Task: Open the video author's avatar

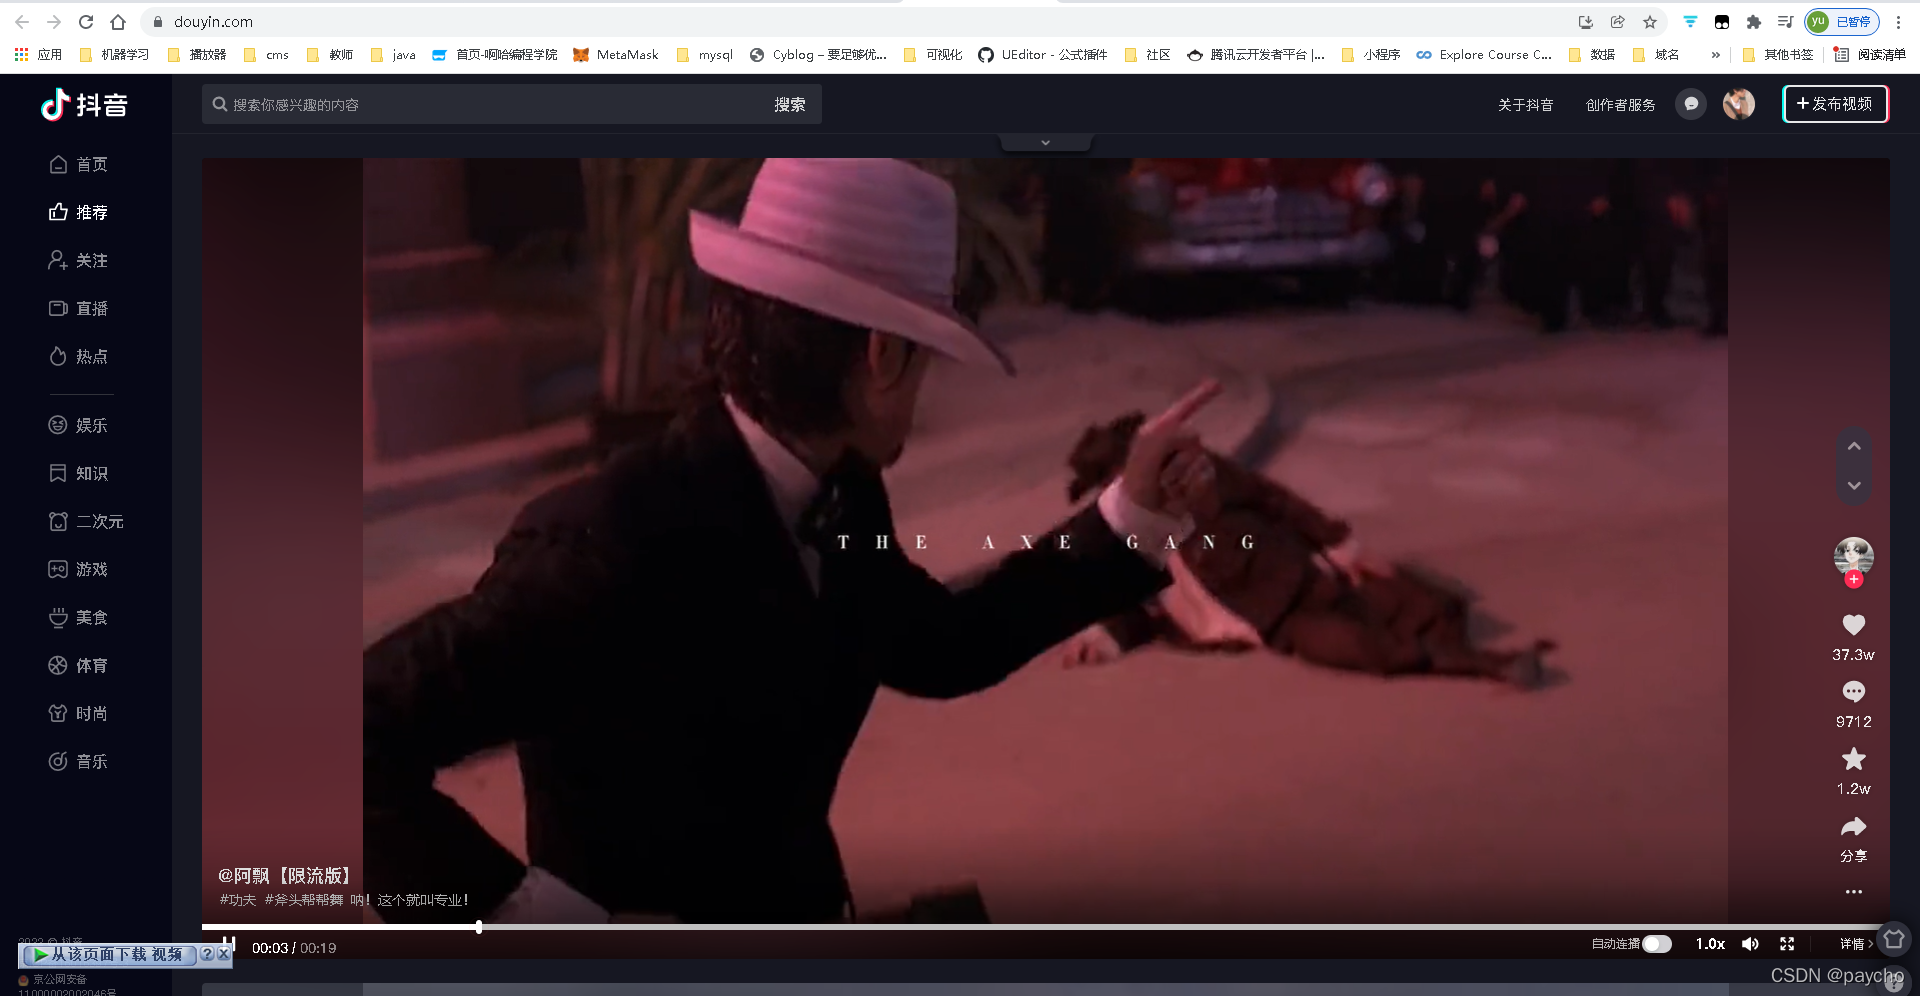Action: 1853,556
